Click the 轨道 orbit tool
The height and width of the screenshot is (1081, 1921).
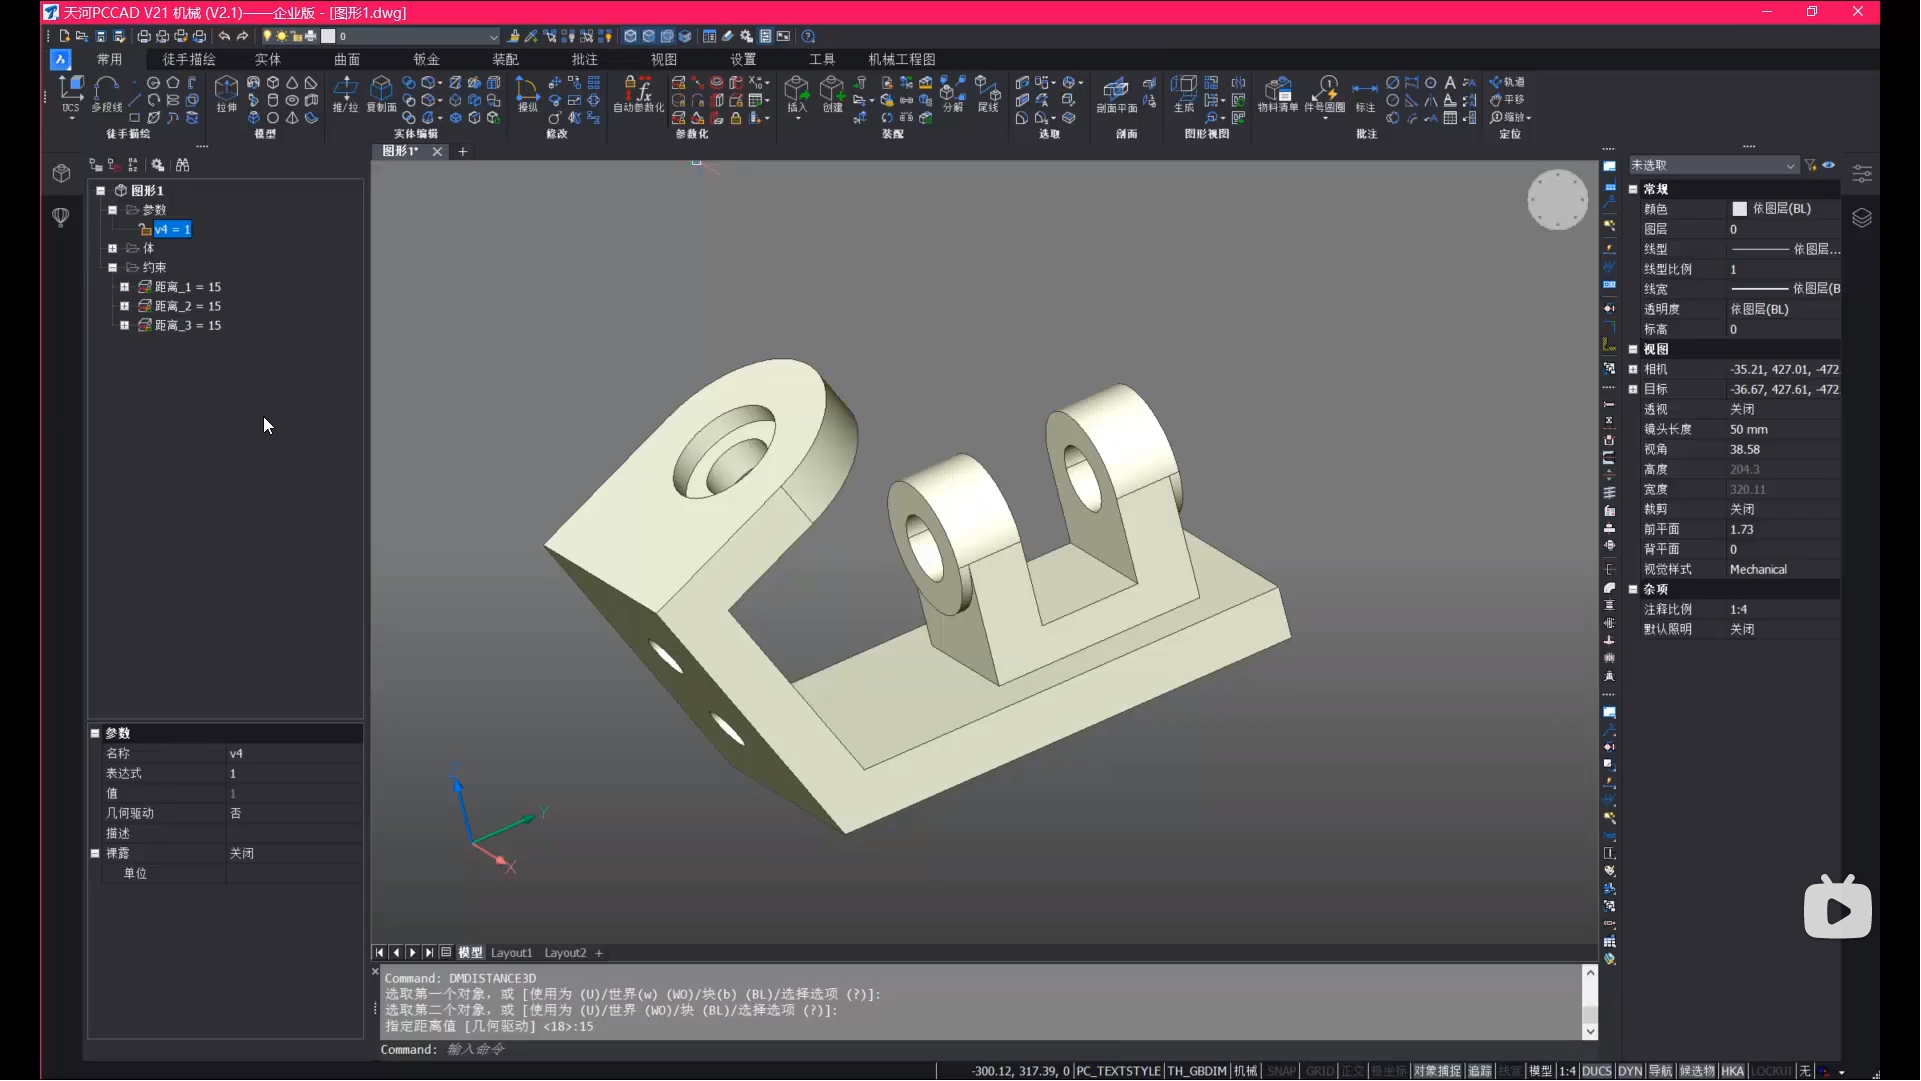[1507, 82]
